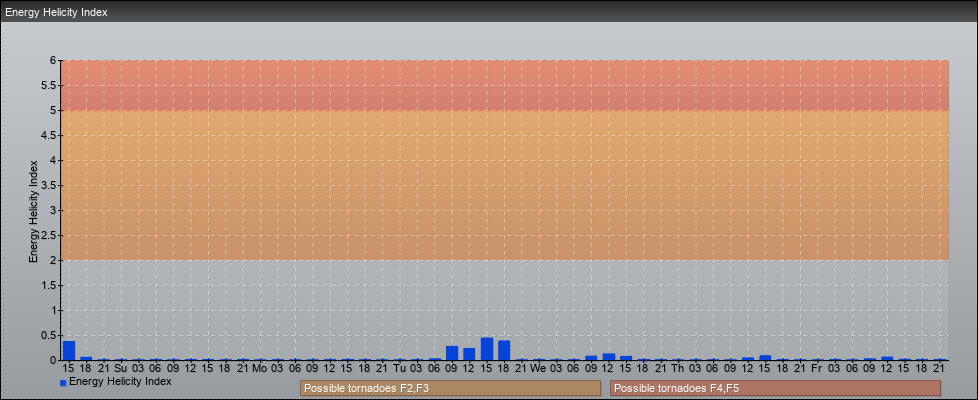Click the 1.5 value on the y-axis
Screen dimensions: 978x400
pyautogui.click(x=50, y=285)
